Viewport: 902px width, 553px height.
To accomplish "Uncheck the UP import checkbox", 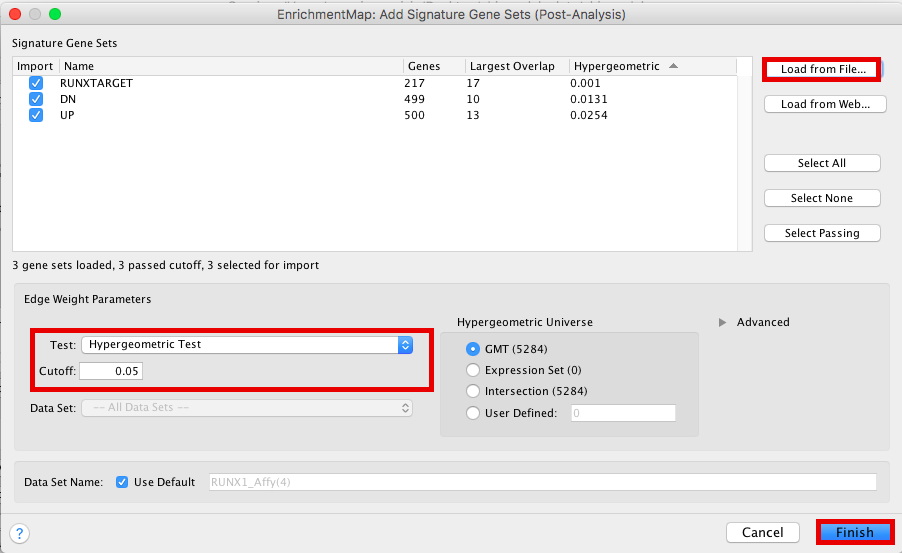I will click(36, 115).
